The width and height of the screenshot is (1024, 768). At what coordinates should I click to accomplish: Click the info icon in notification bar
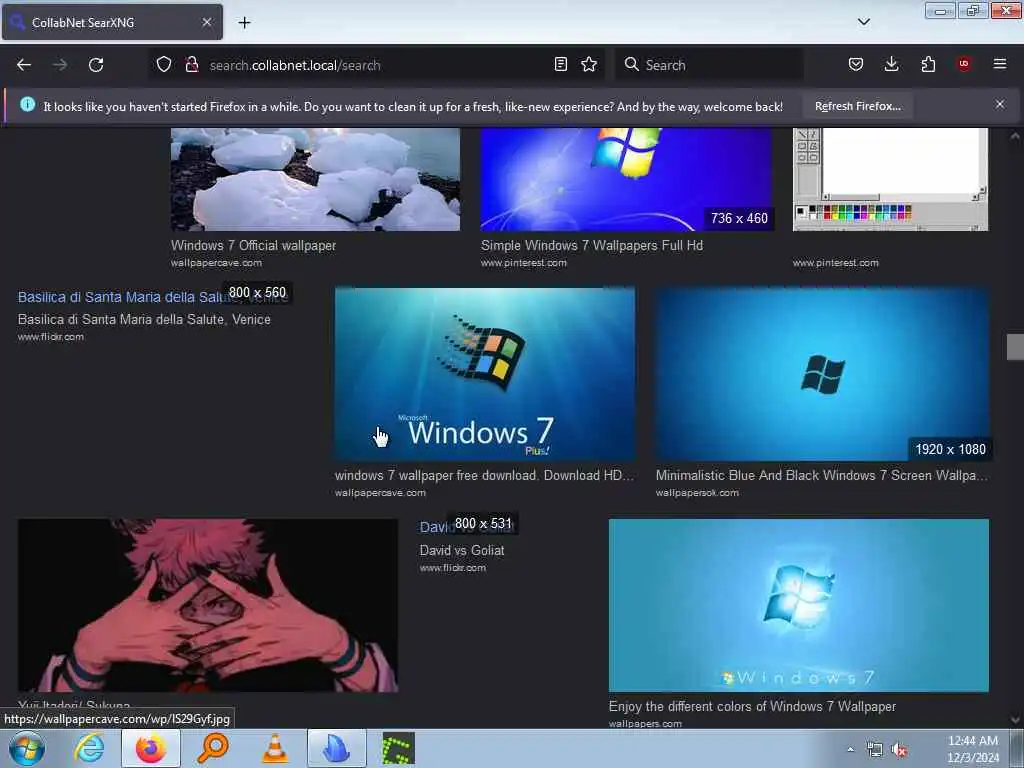coord(27,104)
